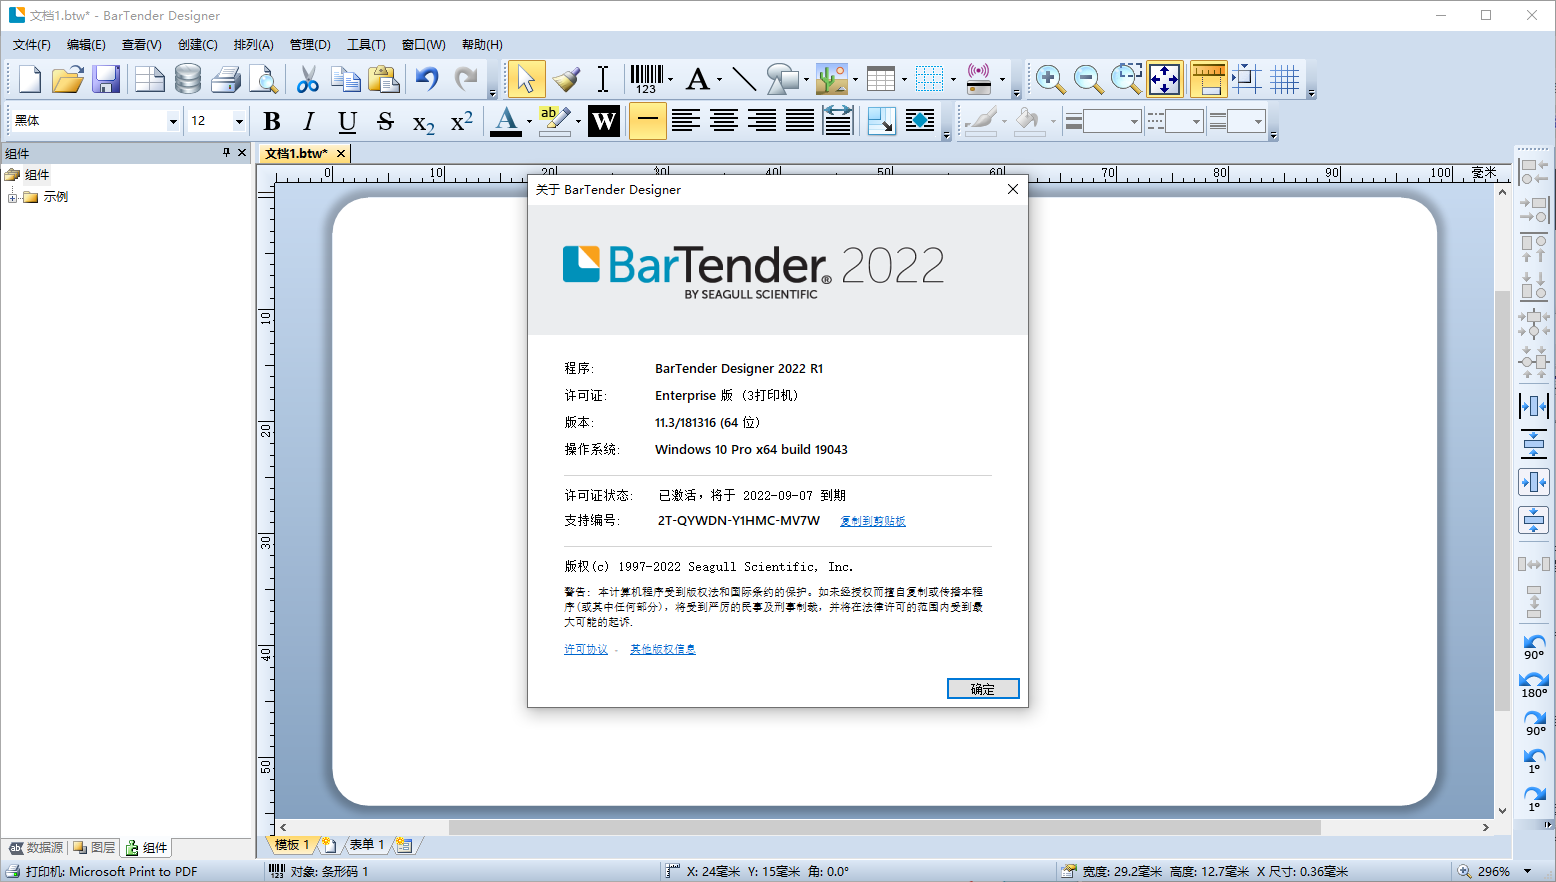Select the RFID encoder tool
The image size is (1556, 882).
979,79
